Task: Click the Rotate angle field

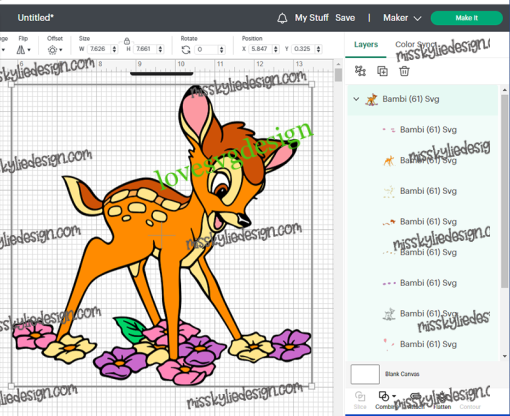Action: [x=206, y=50]
